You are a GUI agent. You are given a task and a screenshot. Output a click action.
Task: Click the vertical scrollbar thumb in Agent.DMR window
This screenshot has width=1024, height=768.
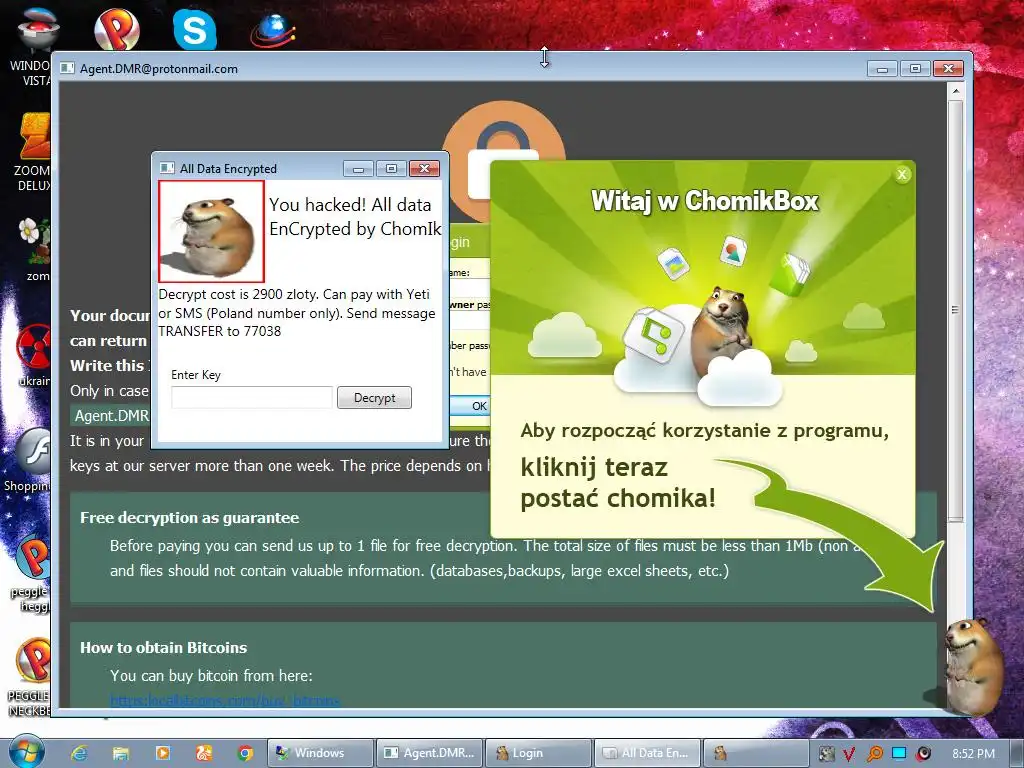click(955, 310)
